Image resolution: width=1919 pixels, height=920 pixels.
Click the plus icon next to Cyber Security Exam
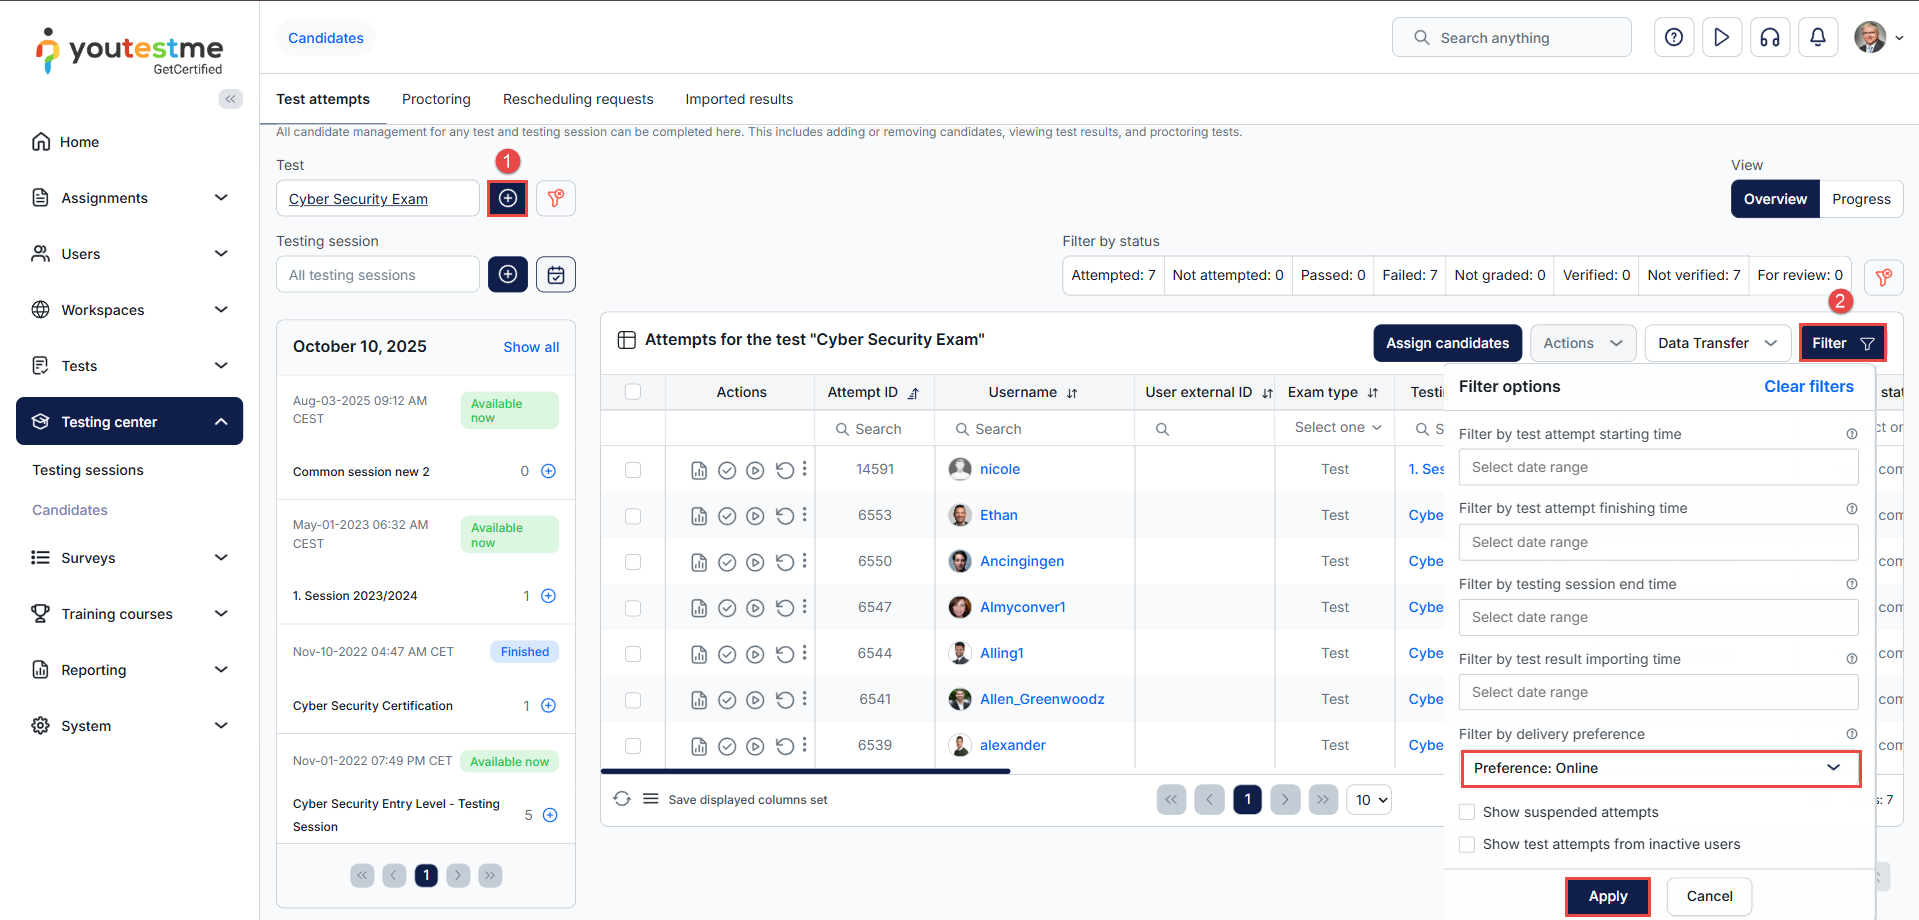507,198
